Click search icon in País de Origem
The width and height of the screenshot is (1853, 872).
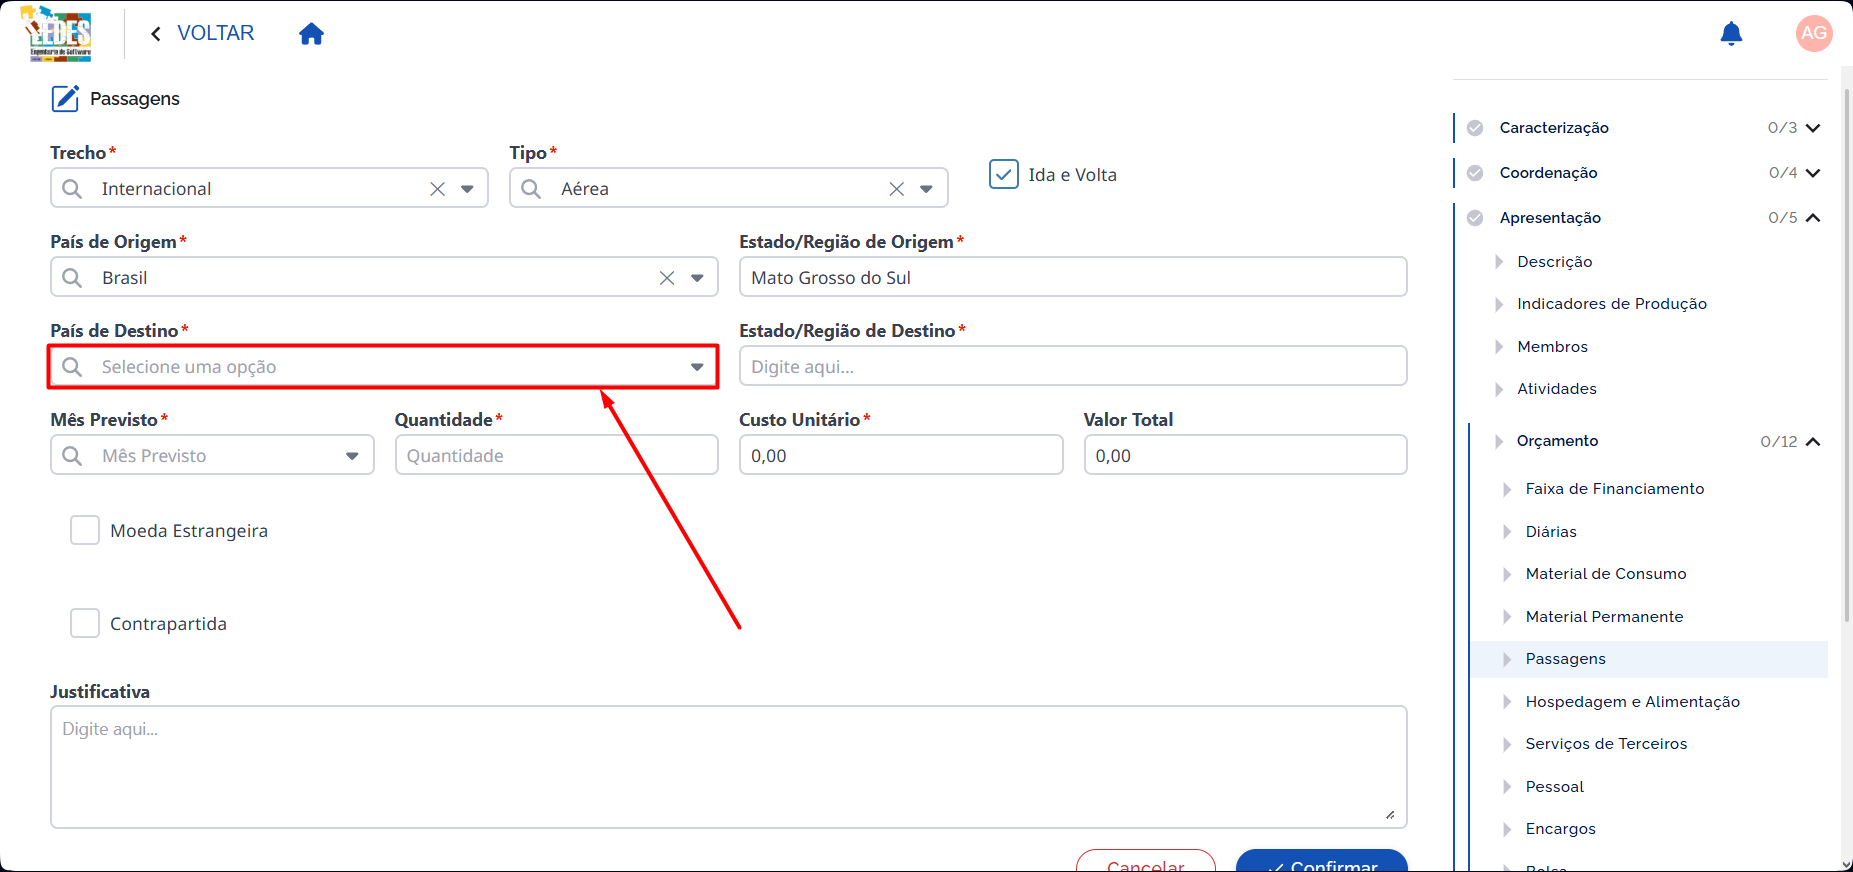click(x=72, y=278)
